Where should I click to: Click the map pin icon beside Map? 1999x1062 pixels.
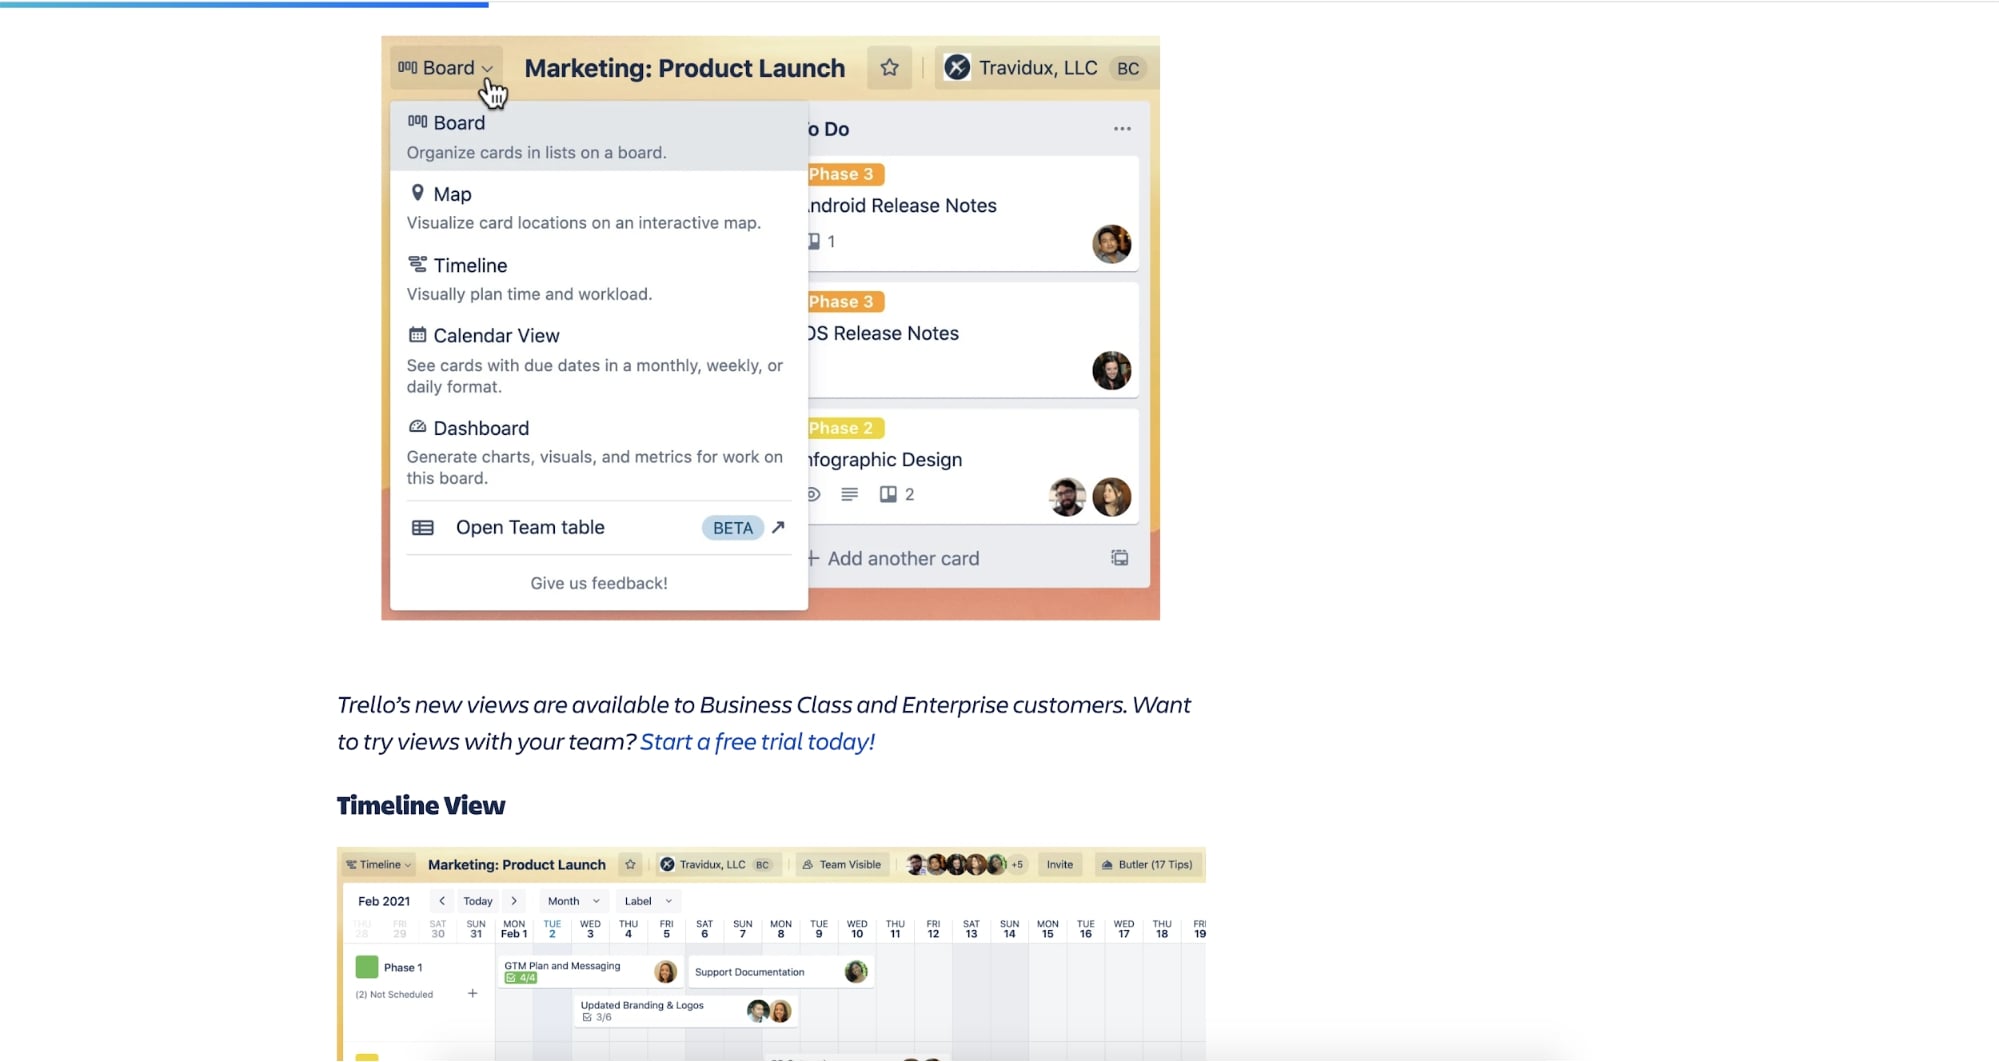pyautogui.click(x=417, y=193)
